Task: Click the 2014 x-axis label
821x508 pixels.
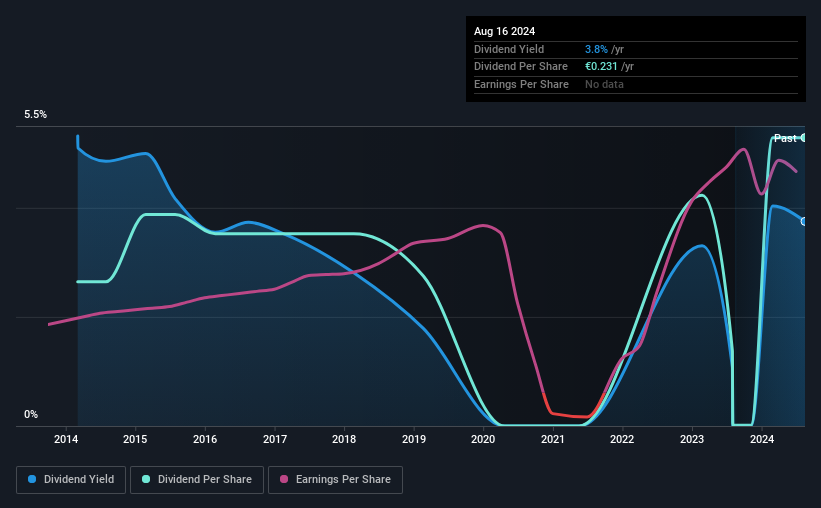Action: click(66, 439)
